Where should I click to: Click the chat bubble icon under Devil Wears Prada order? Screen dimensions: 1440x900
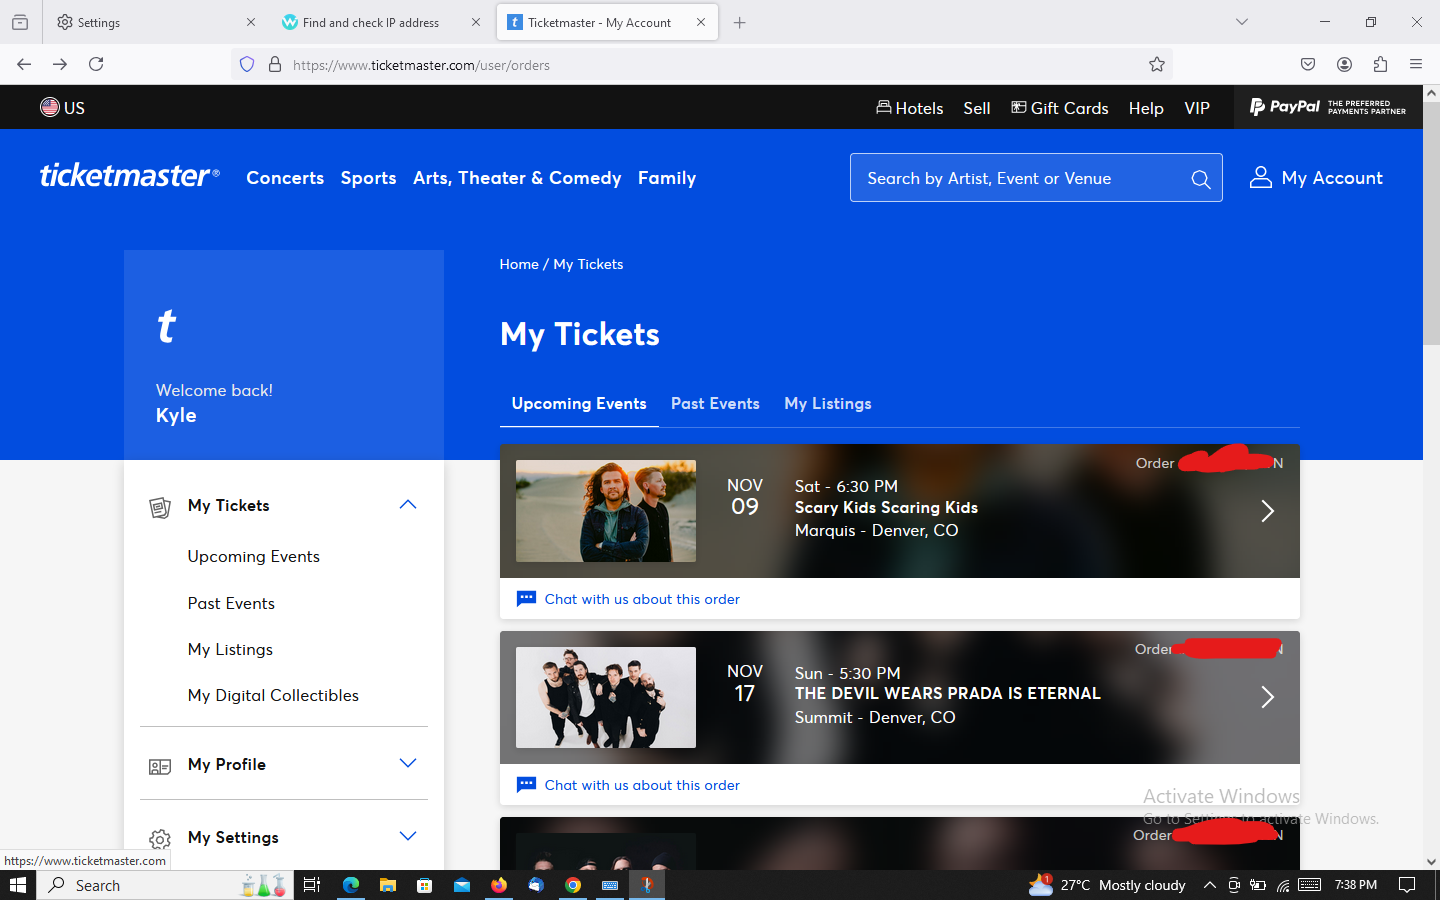point(526,785)
